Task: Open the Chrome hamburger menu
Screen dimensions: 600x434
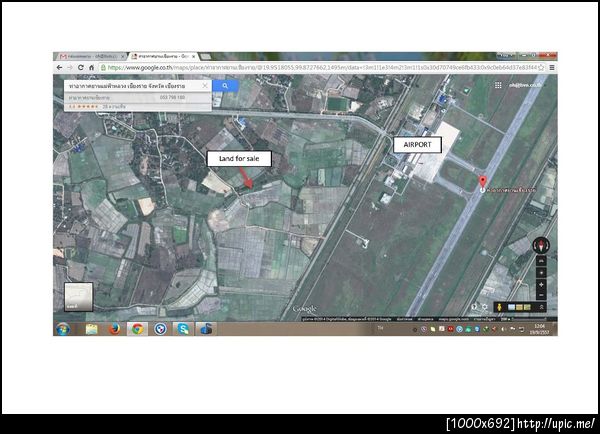Action: [x=552, y=67]
